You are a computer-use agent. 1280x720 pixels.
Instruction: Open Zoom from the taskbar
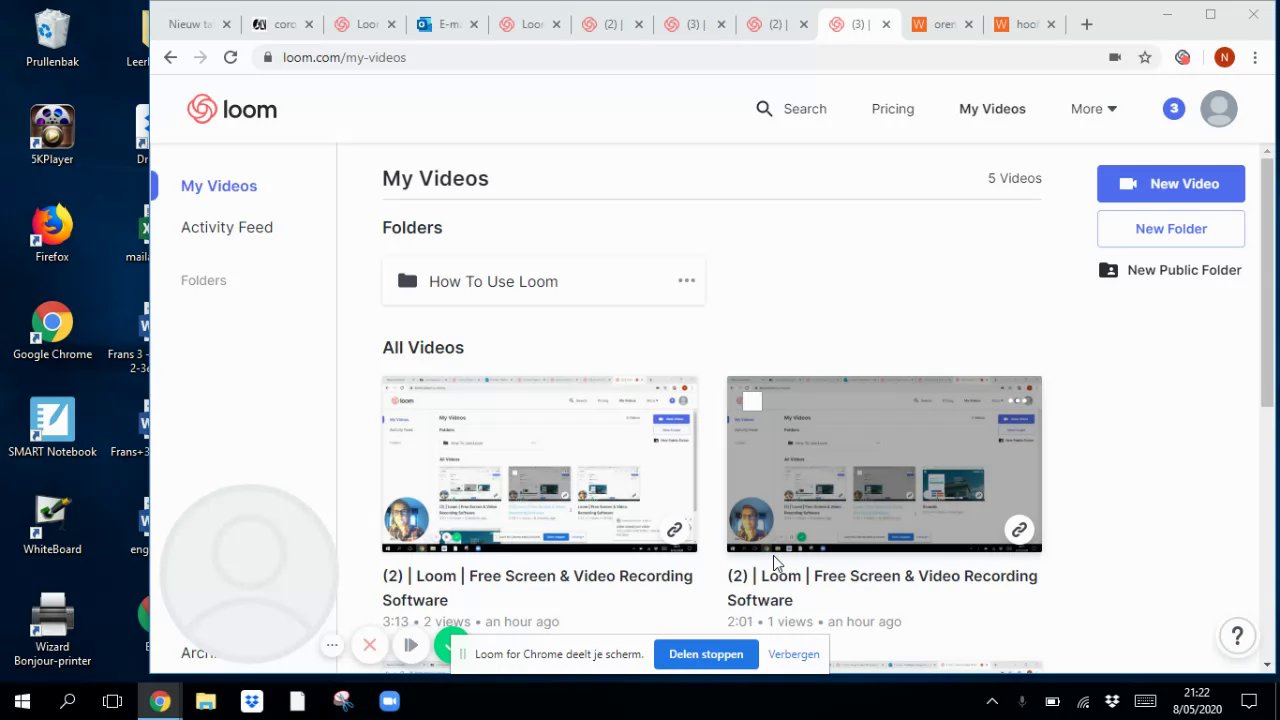click(389, 701)
